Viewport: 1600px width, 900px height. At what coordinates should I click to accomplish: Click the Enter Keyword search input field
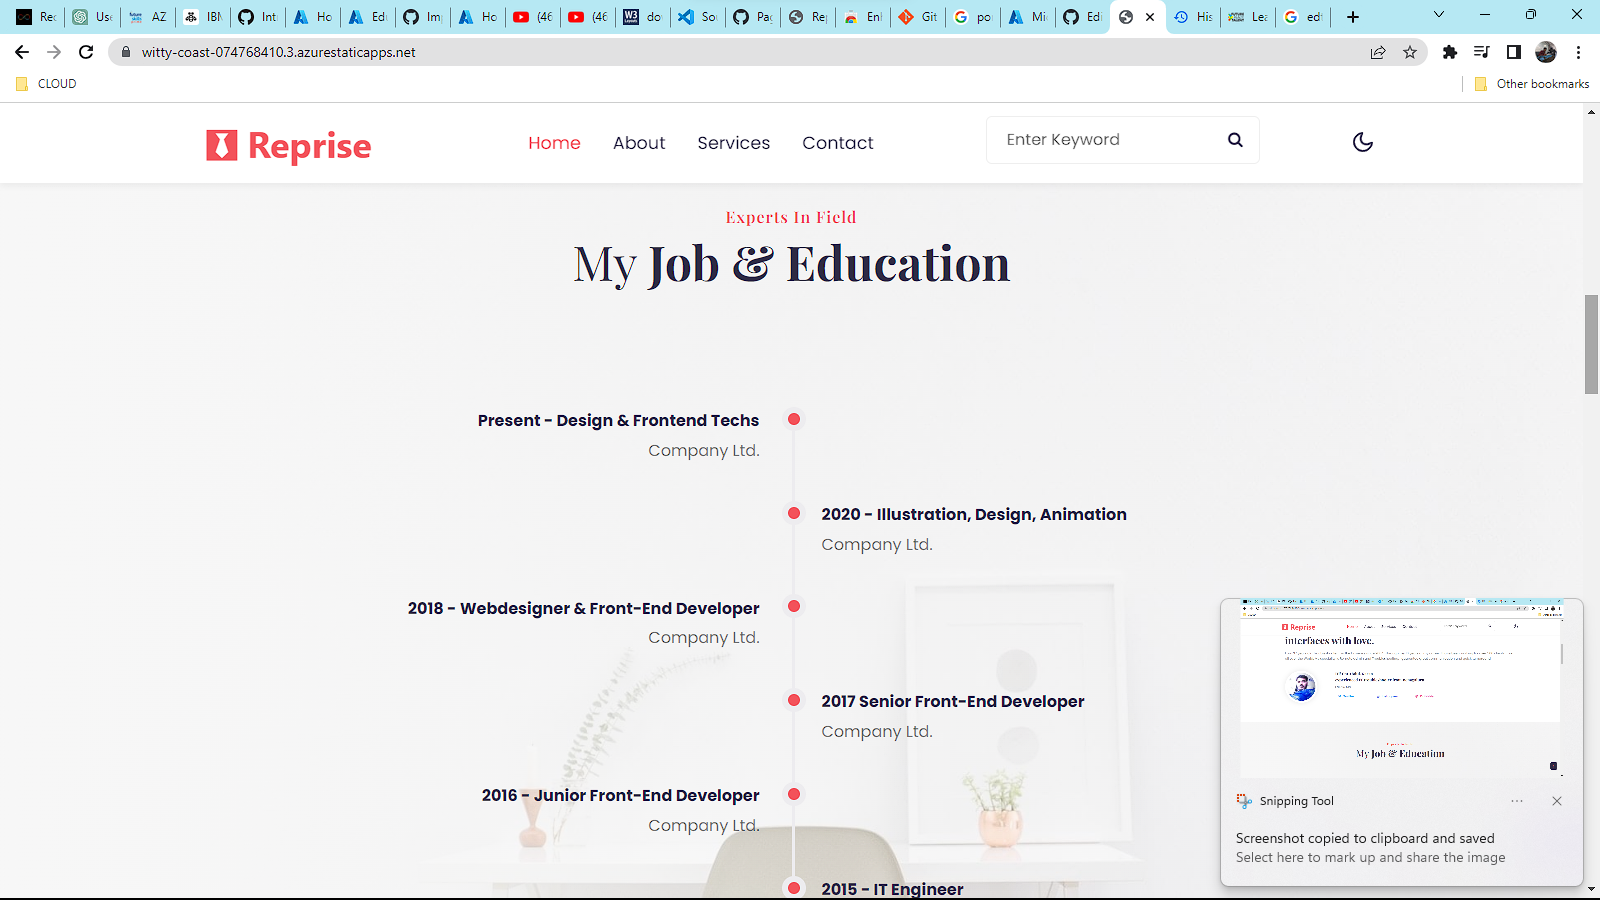[1100, 140]
